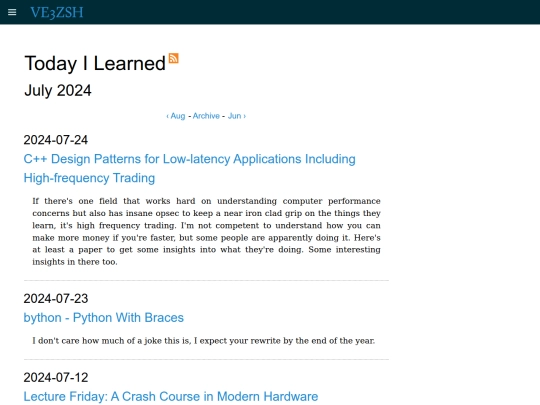
Task: Click the July 2024 subheading
Action: pos(58,91)
